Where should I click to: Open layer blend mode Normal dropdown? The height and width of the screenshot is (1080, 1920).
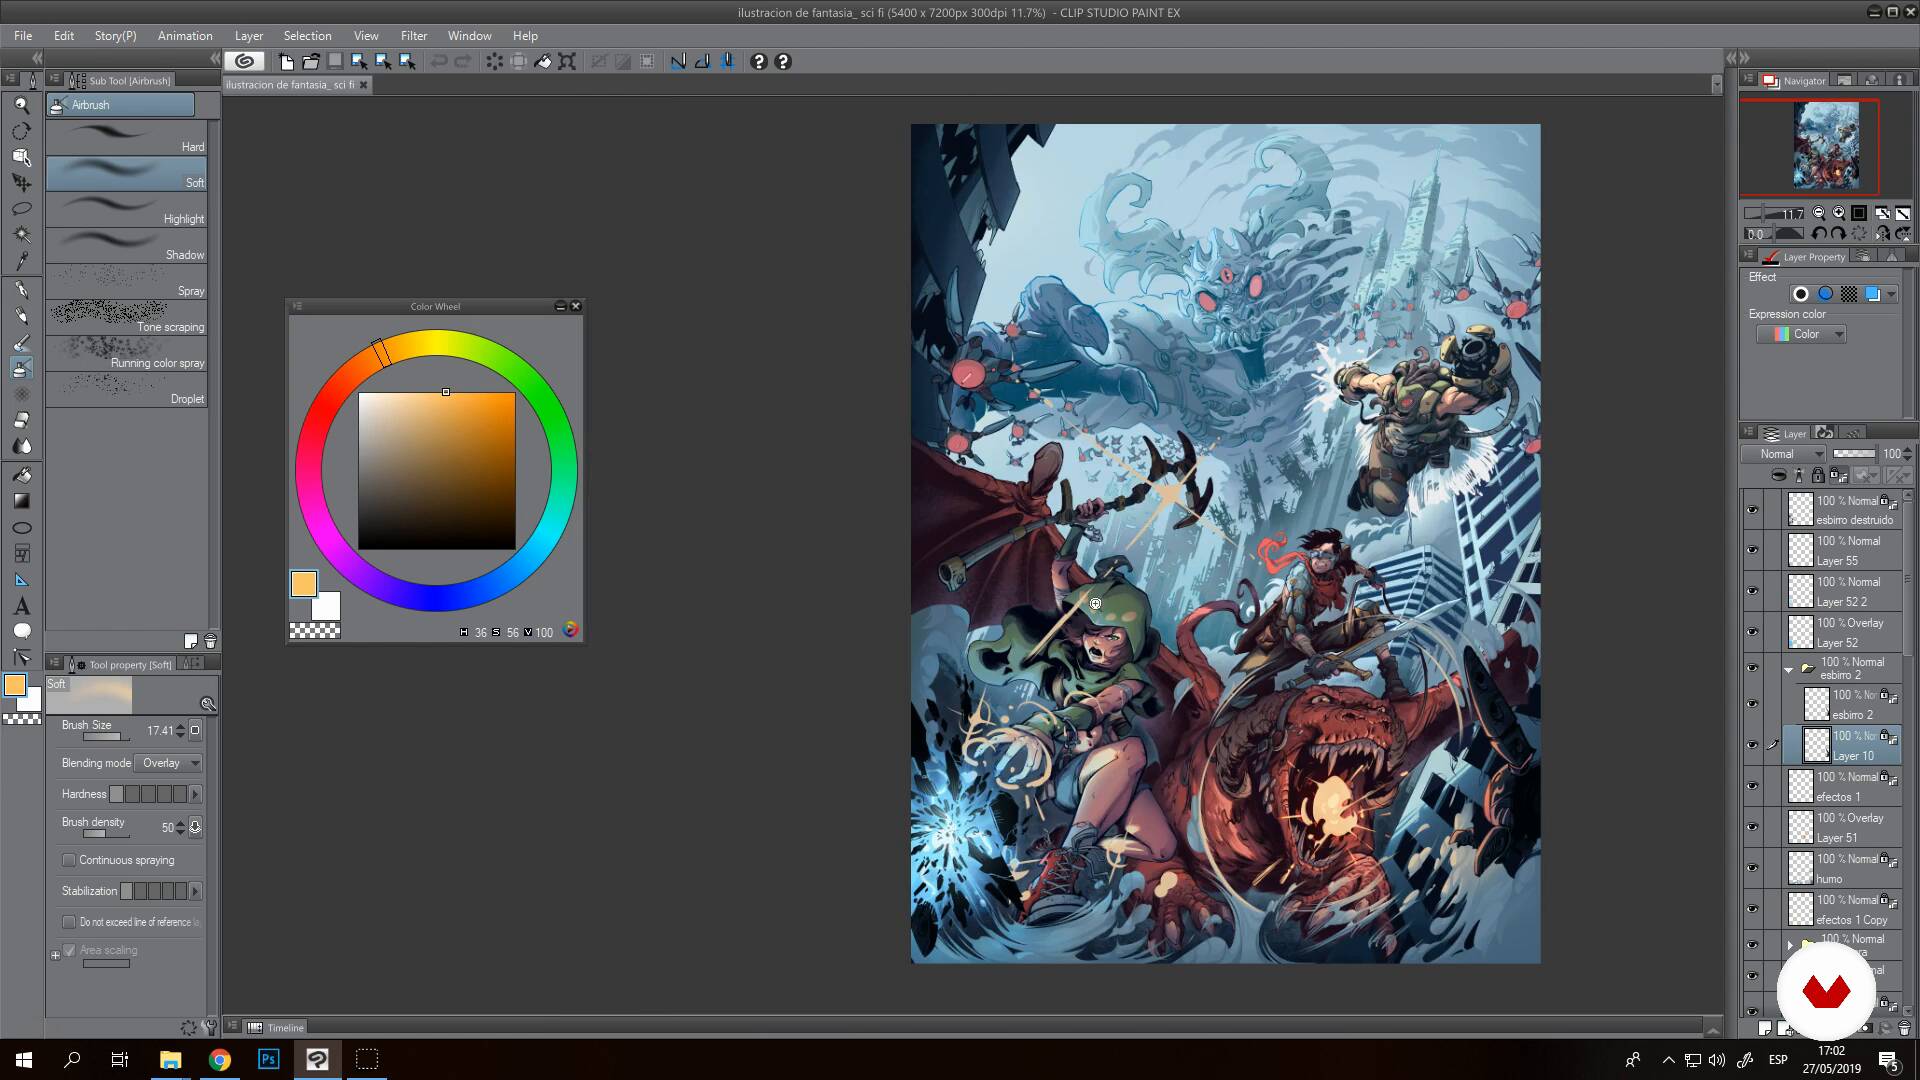(1785, 454)
